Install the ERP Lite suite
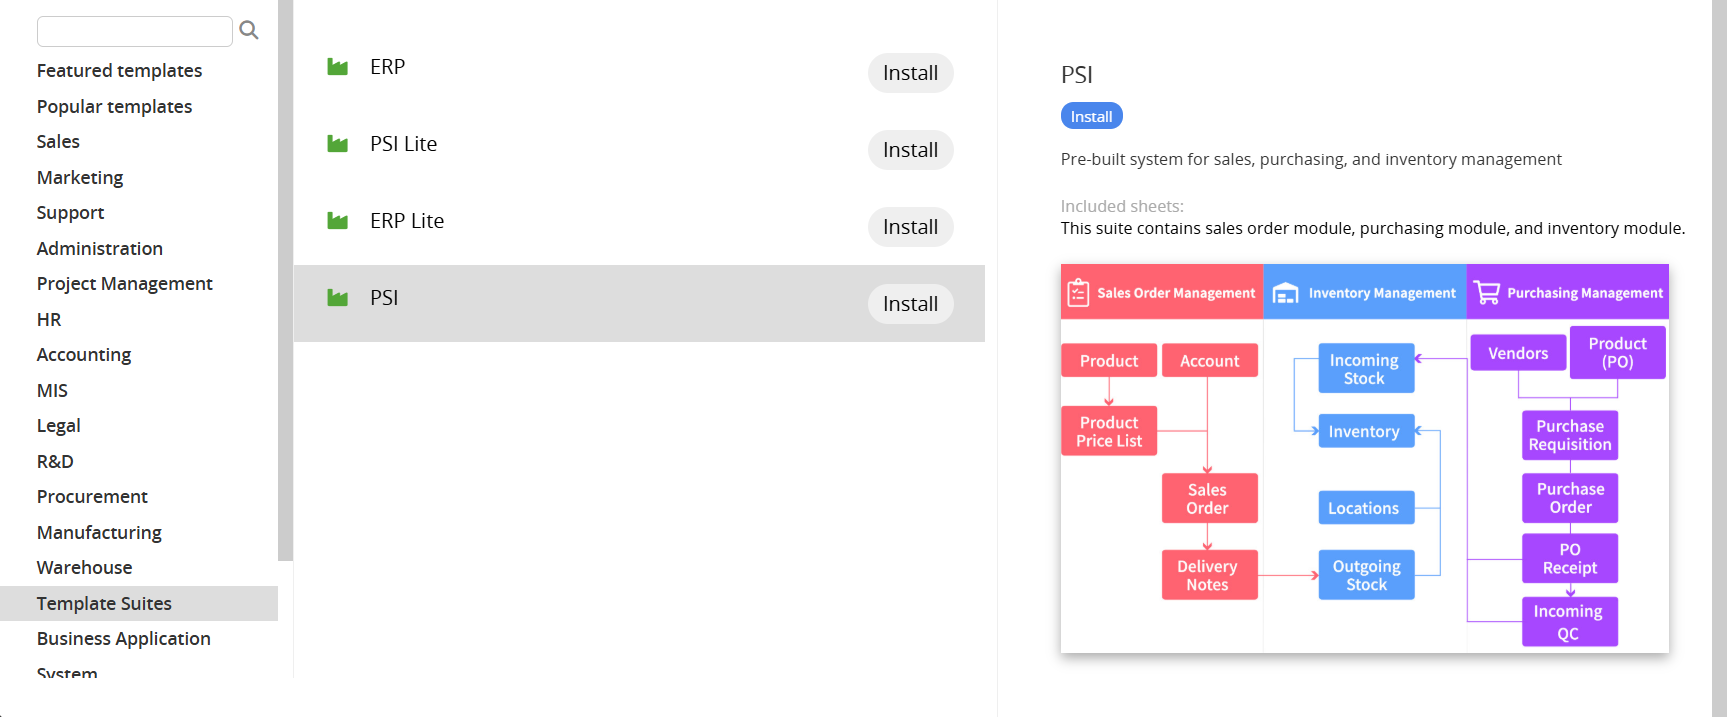 910,227
